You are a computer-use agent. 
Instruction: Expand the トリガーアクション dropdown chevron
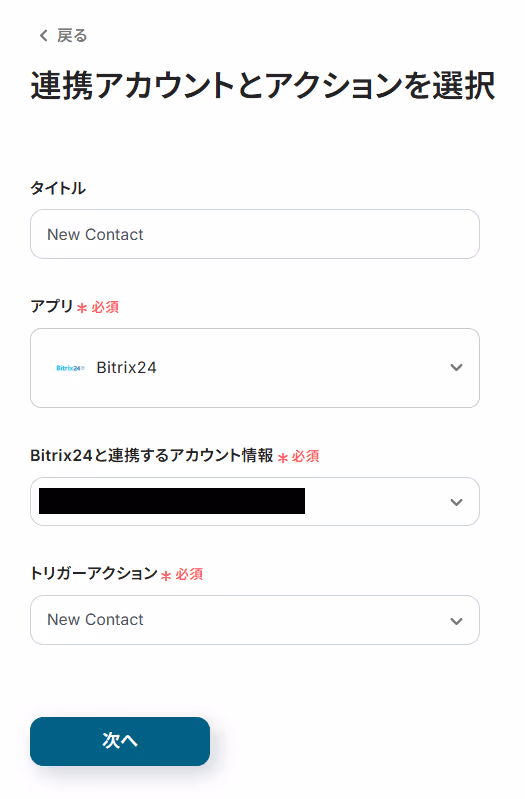pyautogui.click(x=456, y=621)
